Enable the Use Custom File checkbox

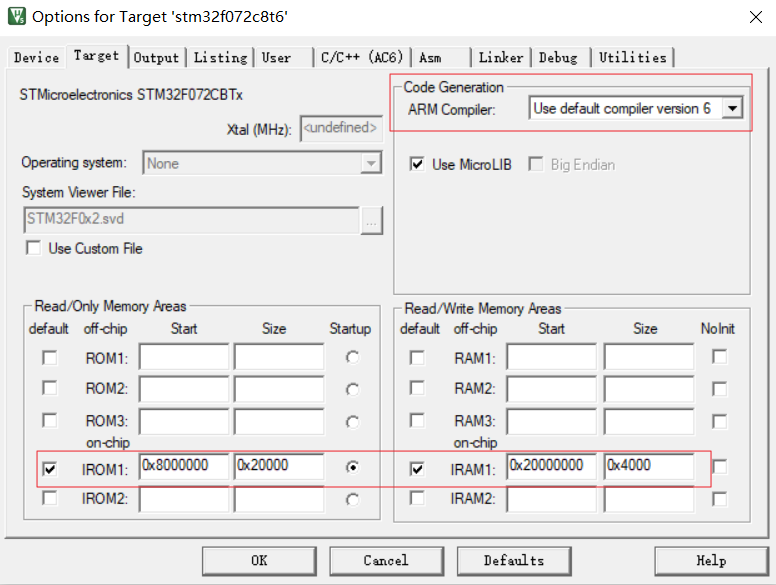[34, 247]
